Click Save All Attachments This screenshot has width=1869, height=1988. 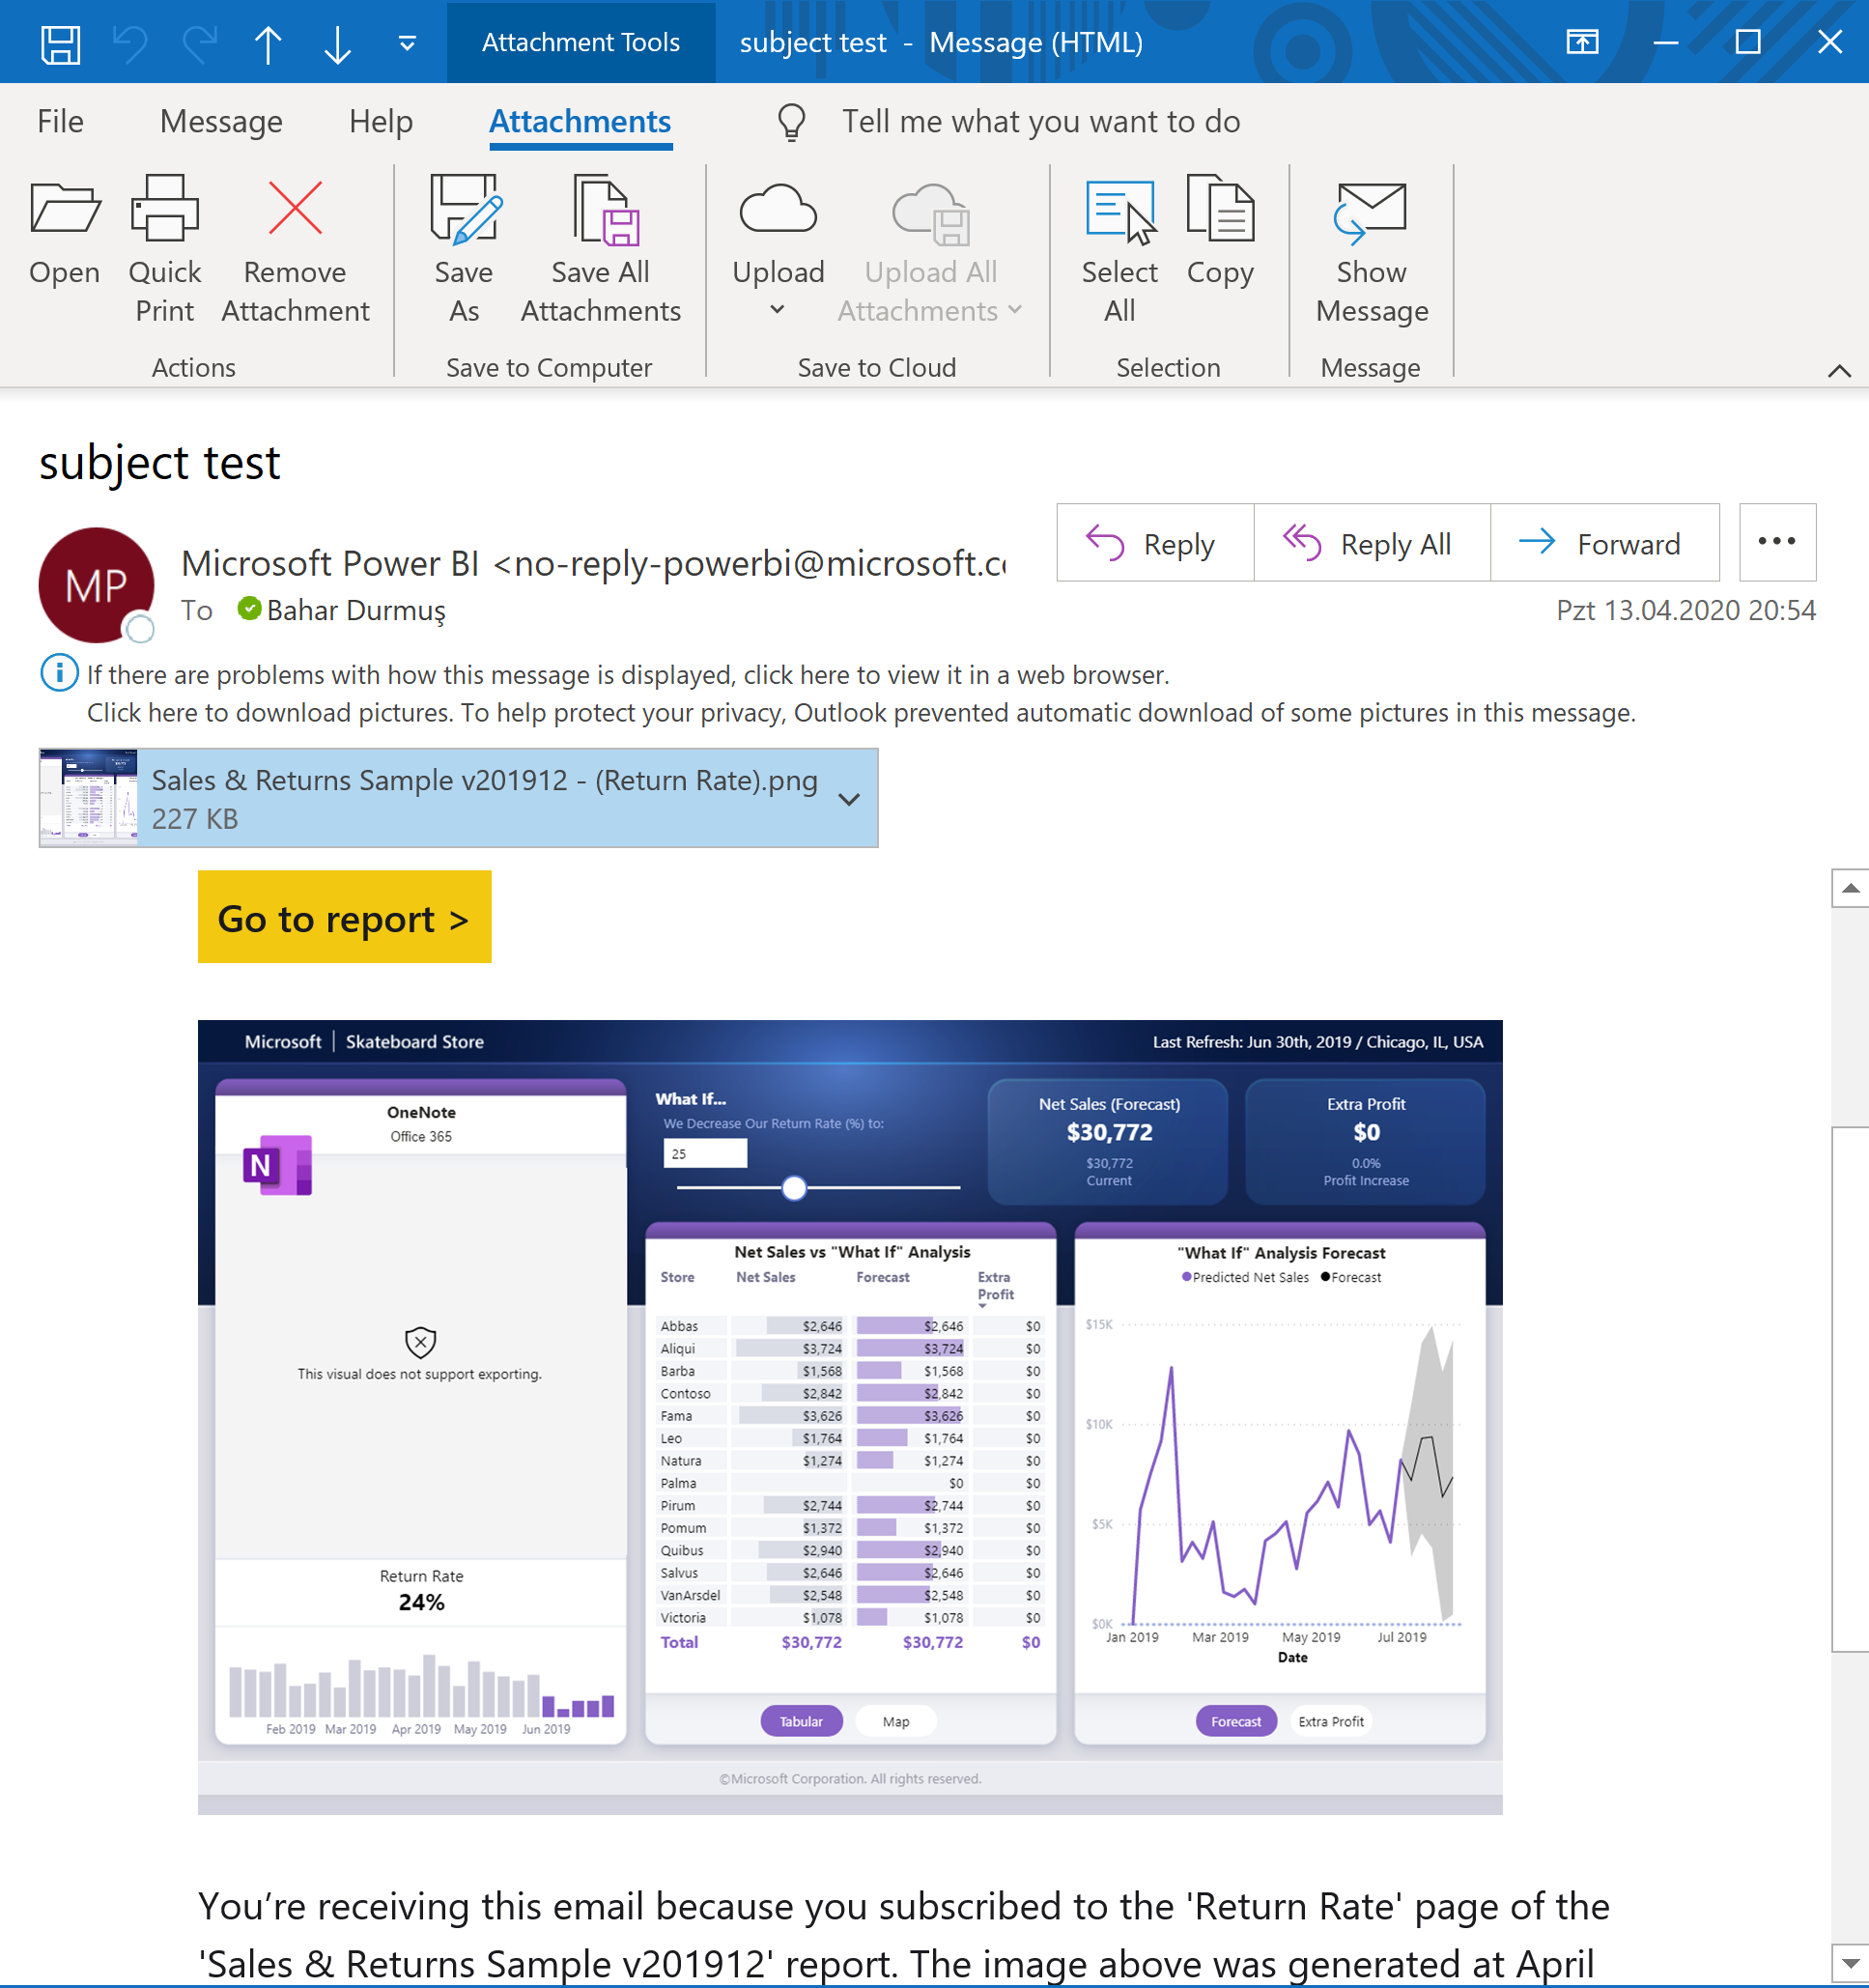tap(601, 250)
